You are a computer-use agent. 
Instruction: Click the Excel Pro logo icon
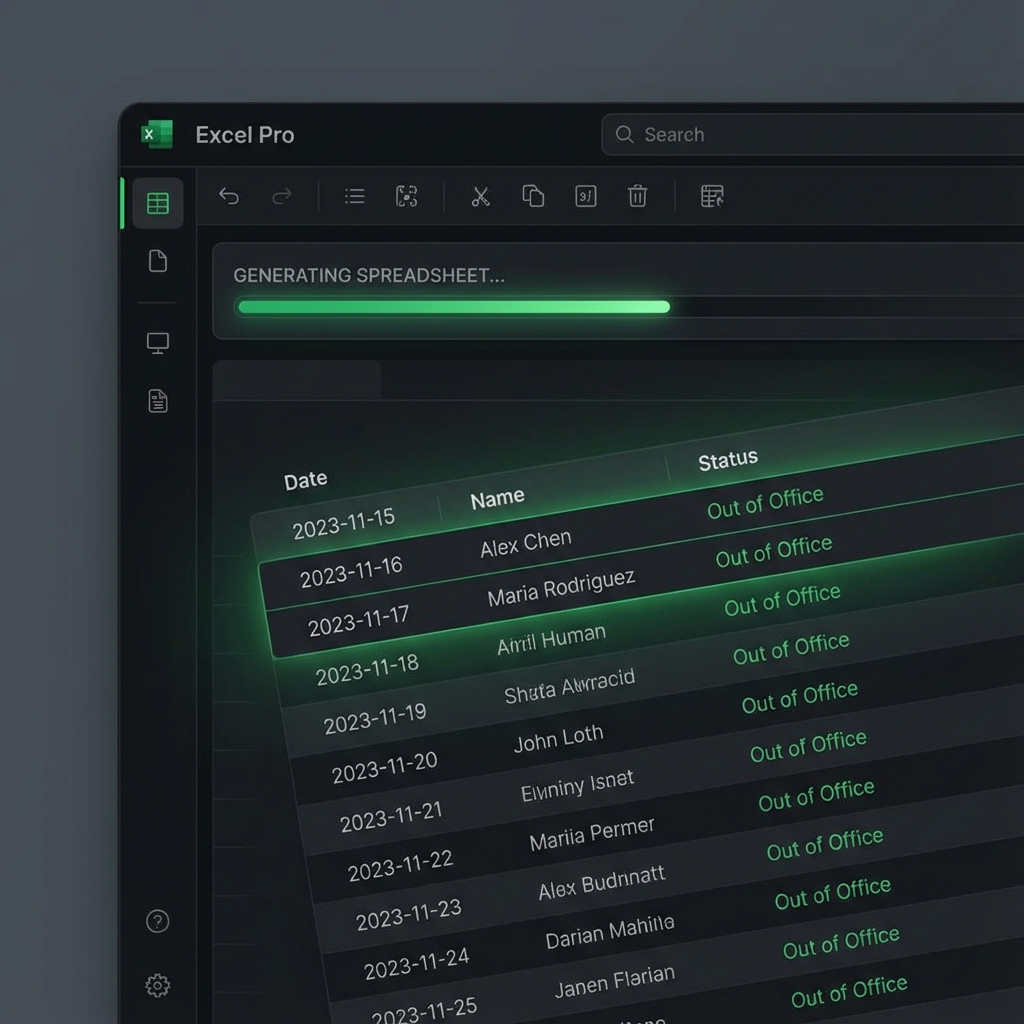[x=155, y=133]
